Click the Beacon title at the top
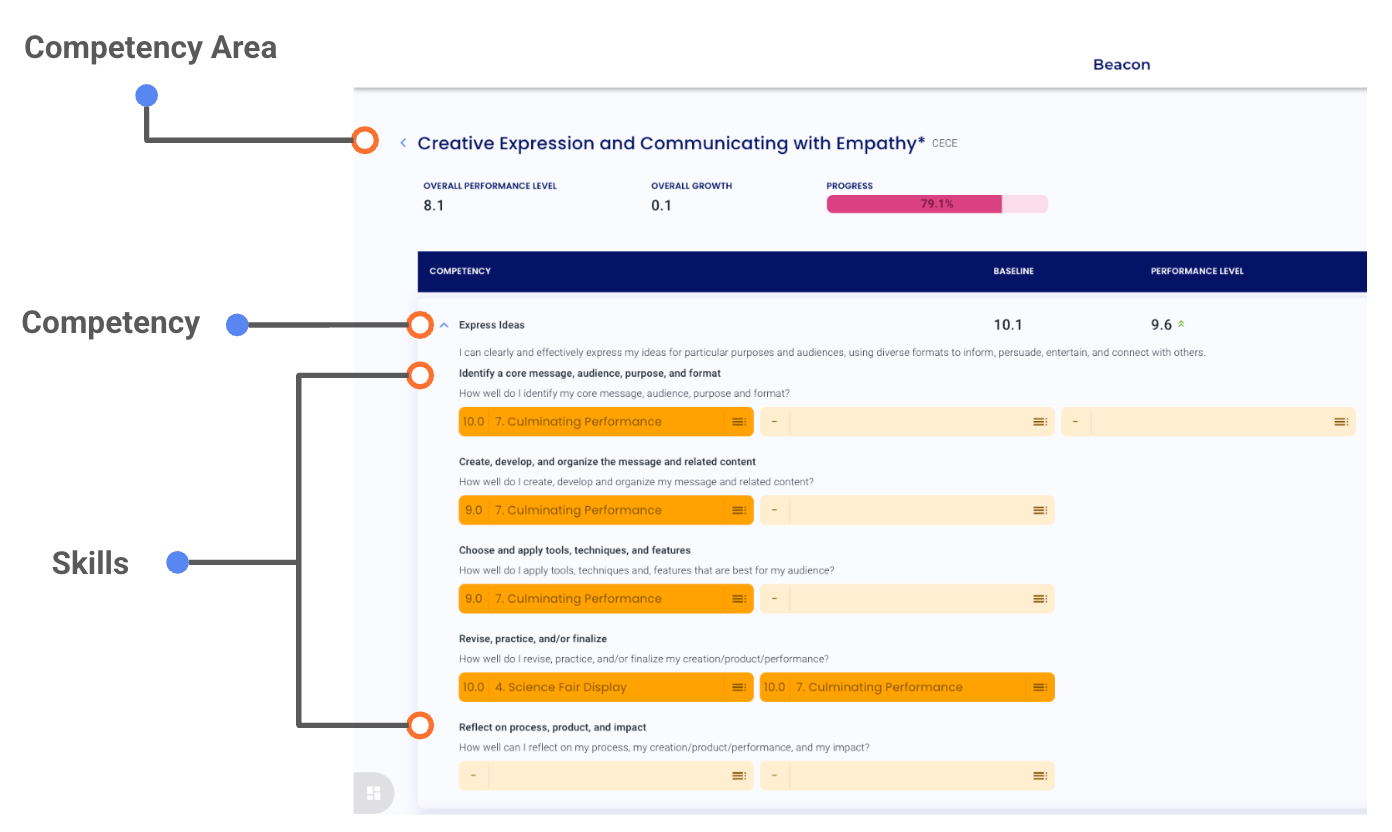The height and width of the screenshot is (832, 1392). point(1121,65)
